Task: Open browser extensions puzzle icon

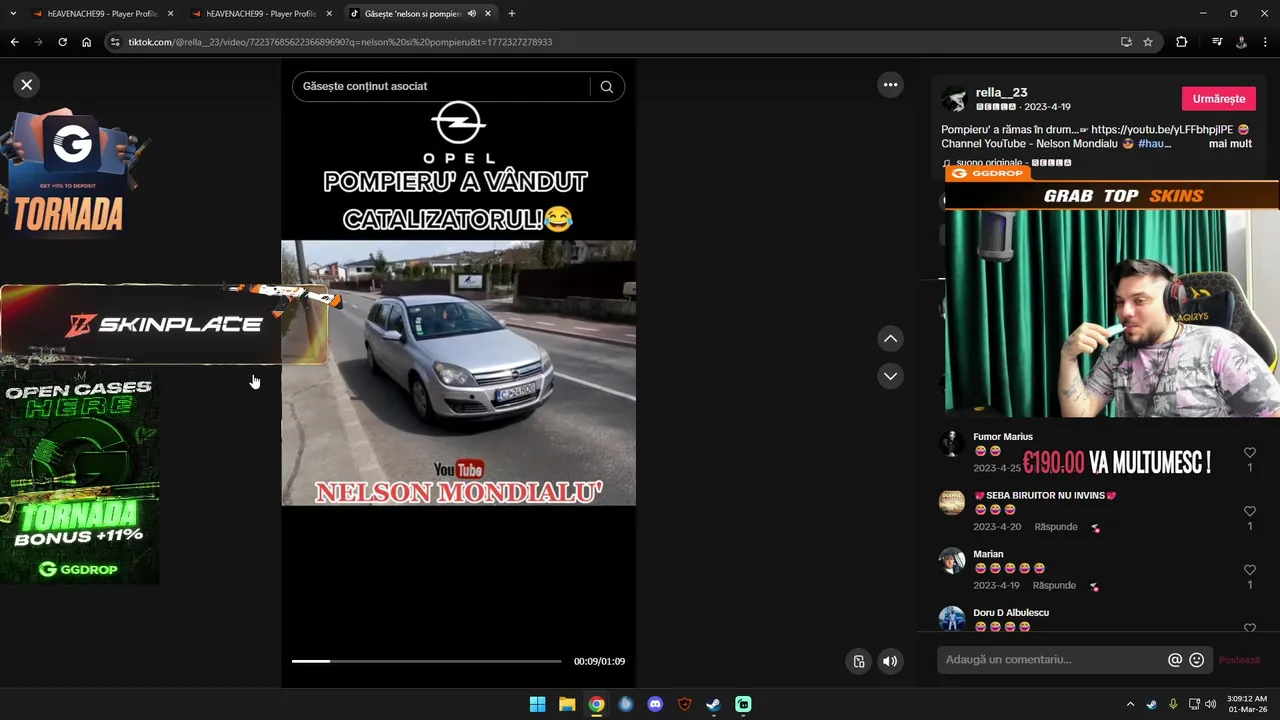Action: [1181, 42]
